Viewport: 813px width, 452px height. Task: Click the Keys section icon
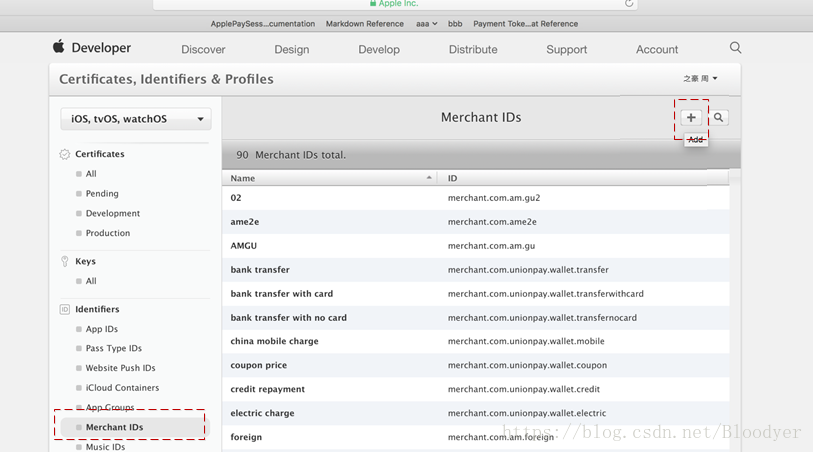(65, 261)
